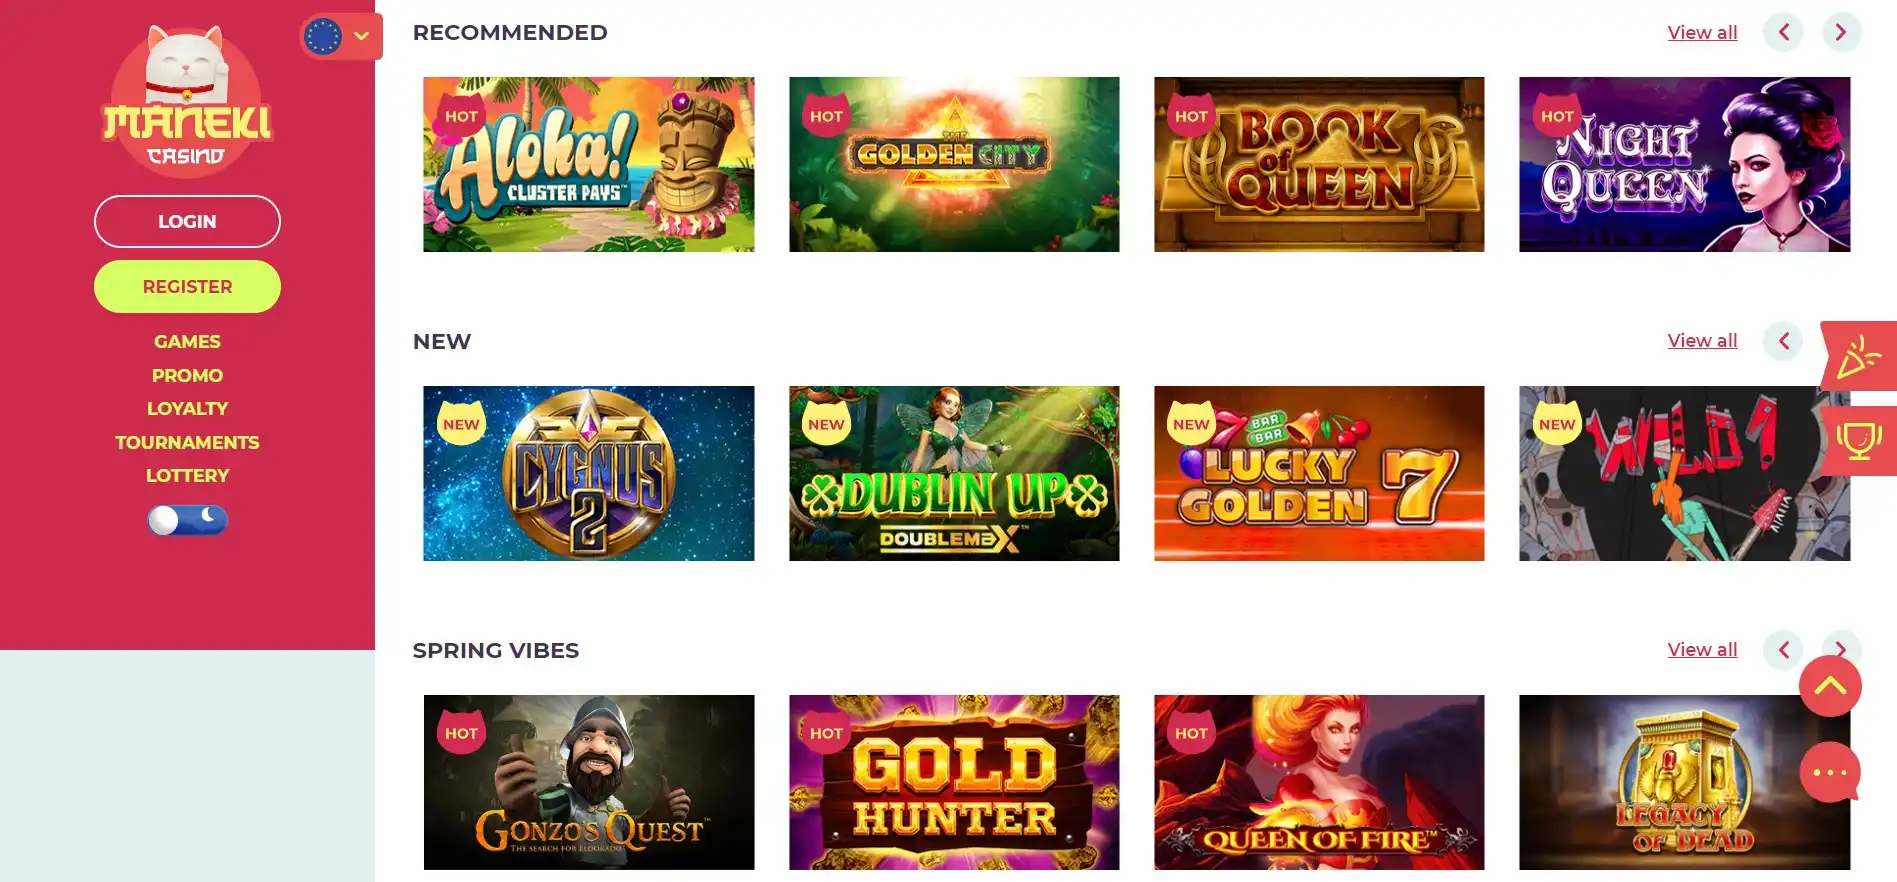The height and width of the screenshot is (882, 1897).
Task: Open the Games menu item
Action: click(x=187, y=341)
